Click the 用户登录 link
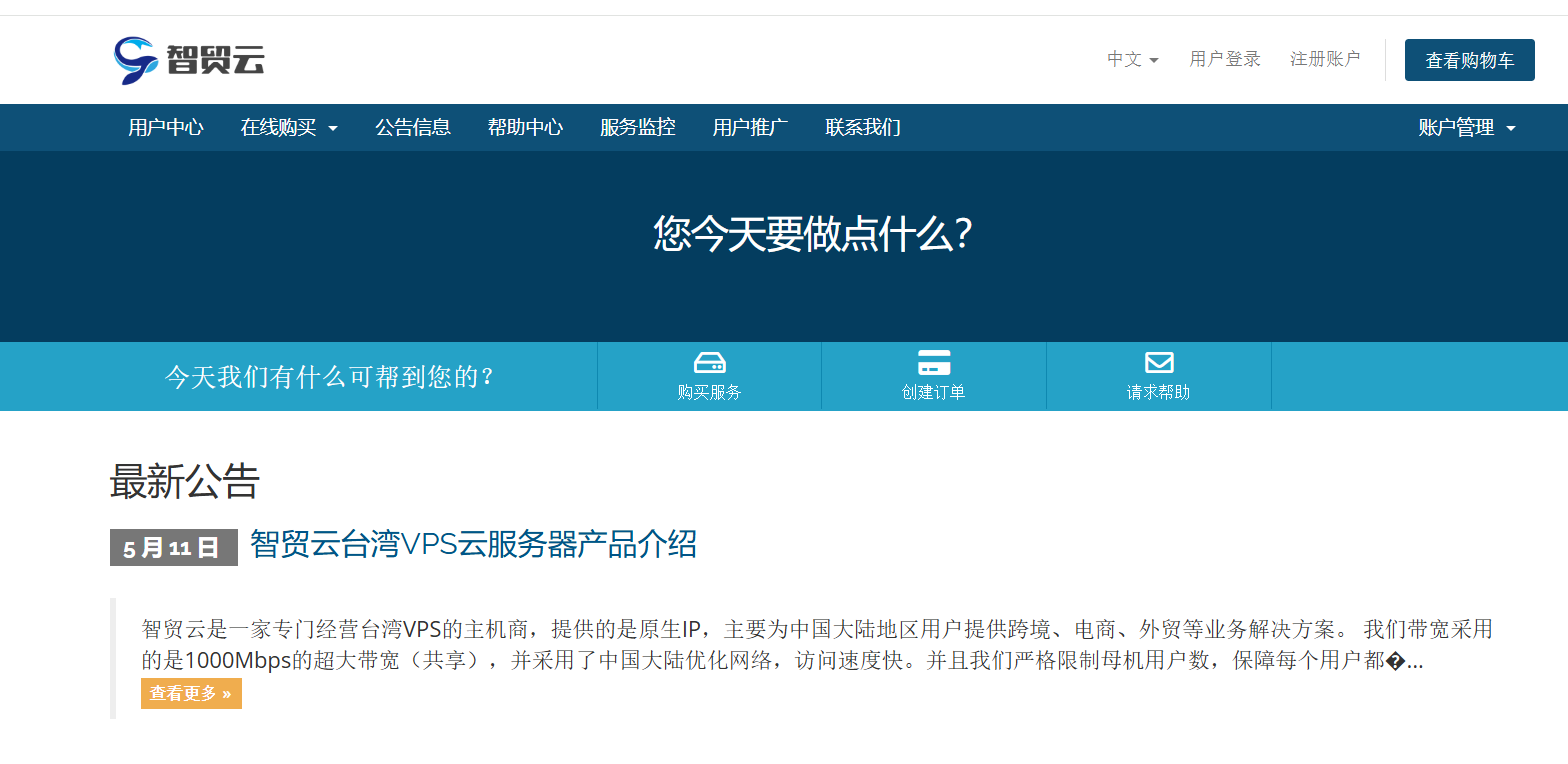The width and height of the screenshot is (1568, 764). [x=1225, y=59]
